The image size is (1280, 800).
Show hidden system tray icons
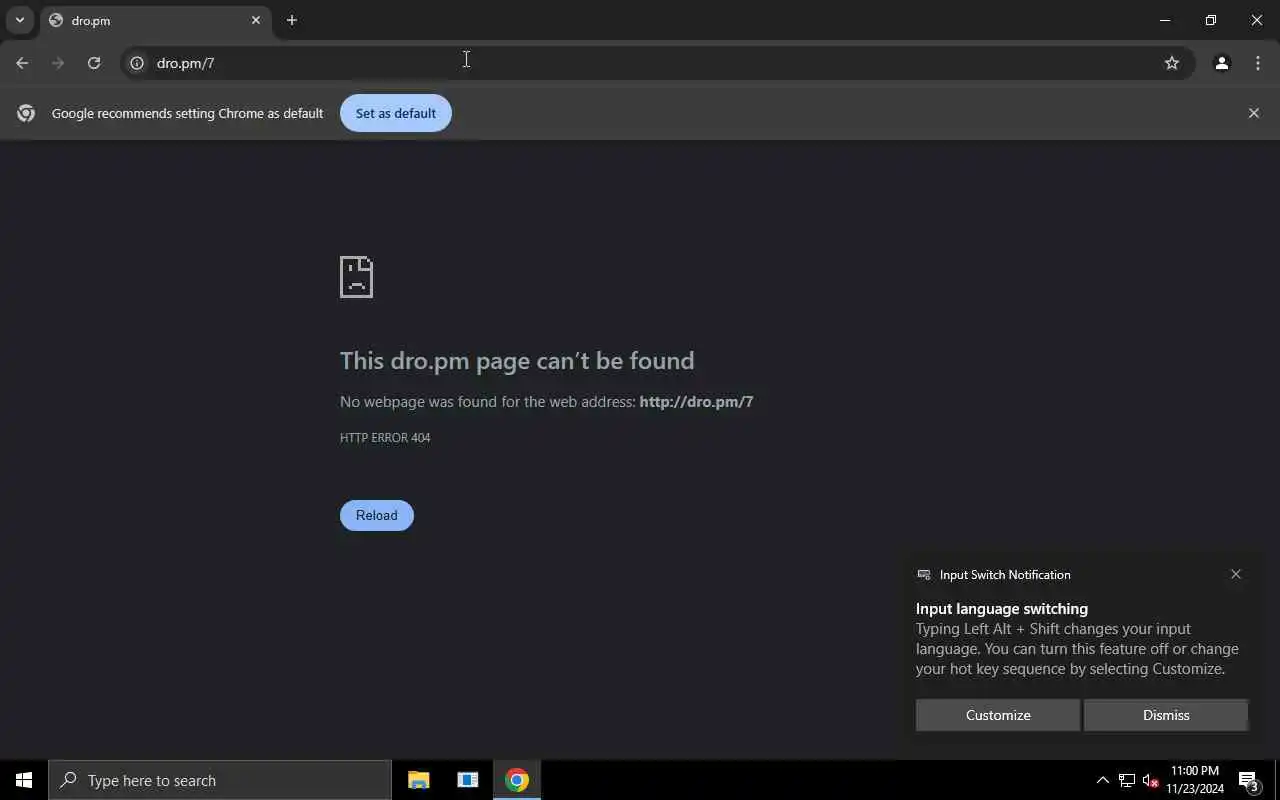click(x=1102, y=780)
